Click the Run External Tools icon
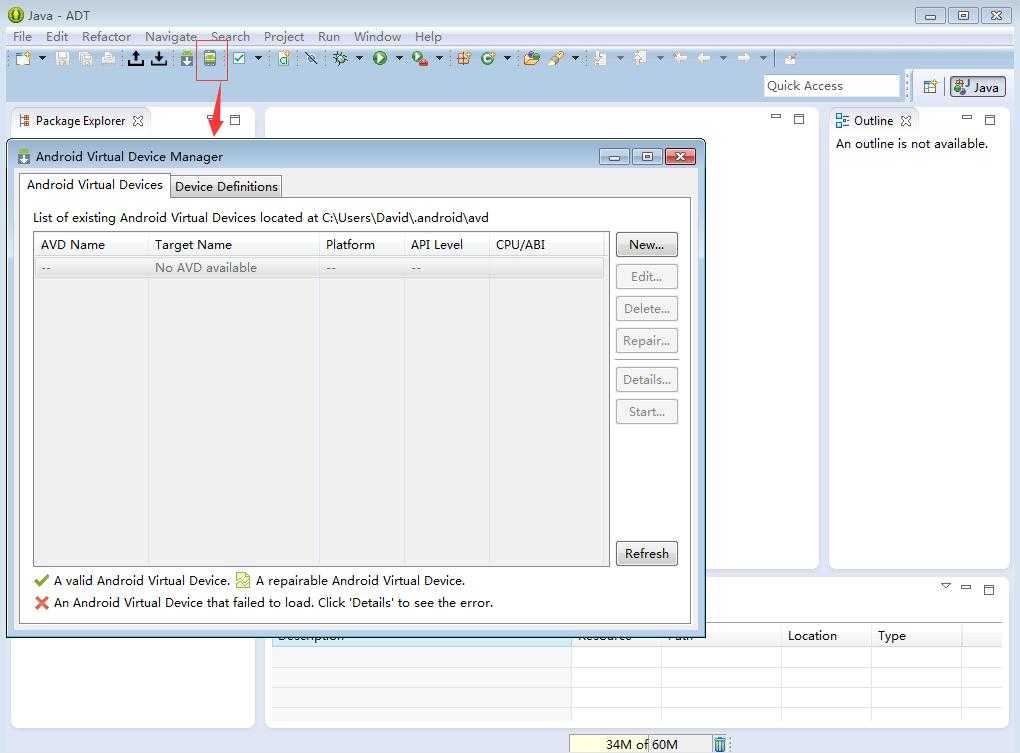 (x=420, y=59)
